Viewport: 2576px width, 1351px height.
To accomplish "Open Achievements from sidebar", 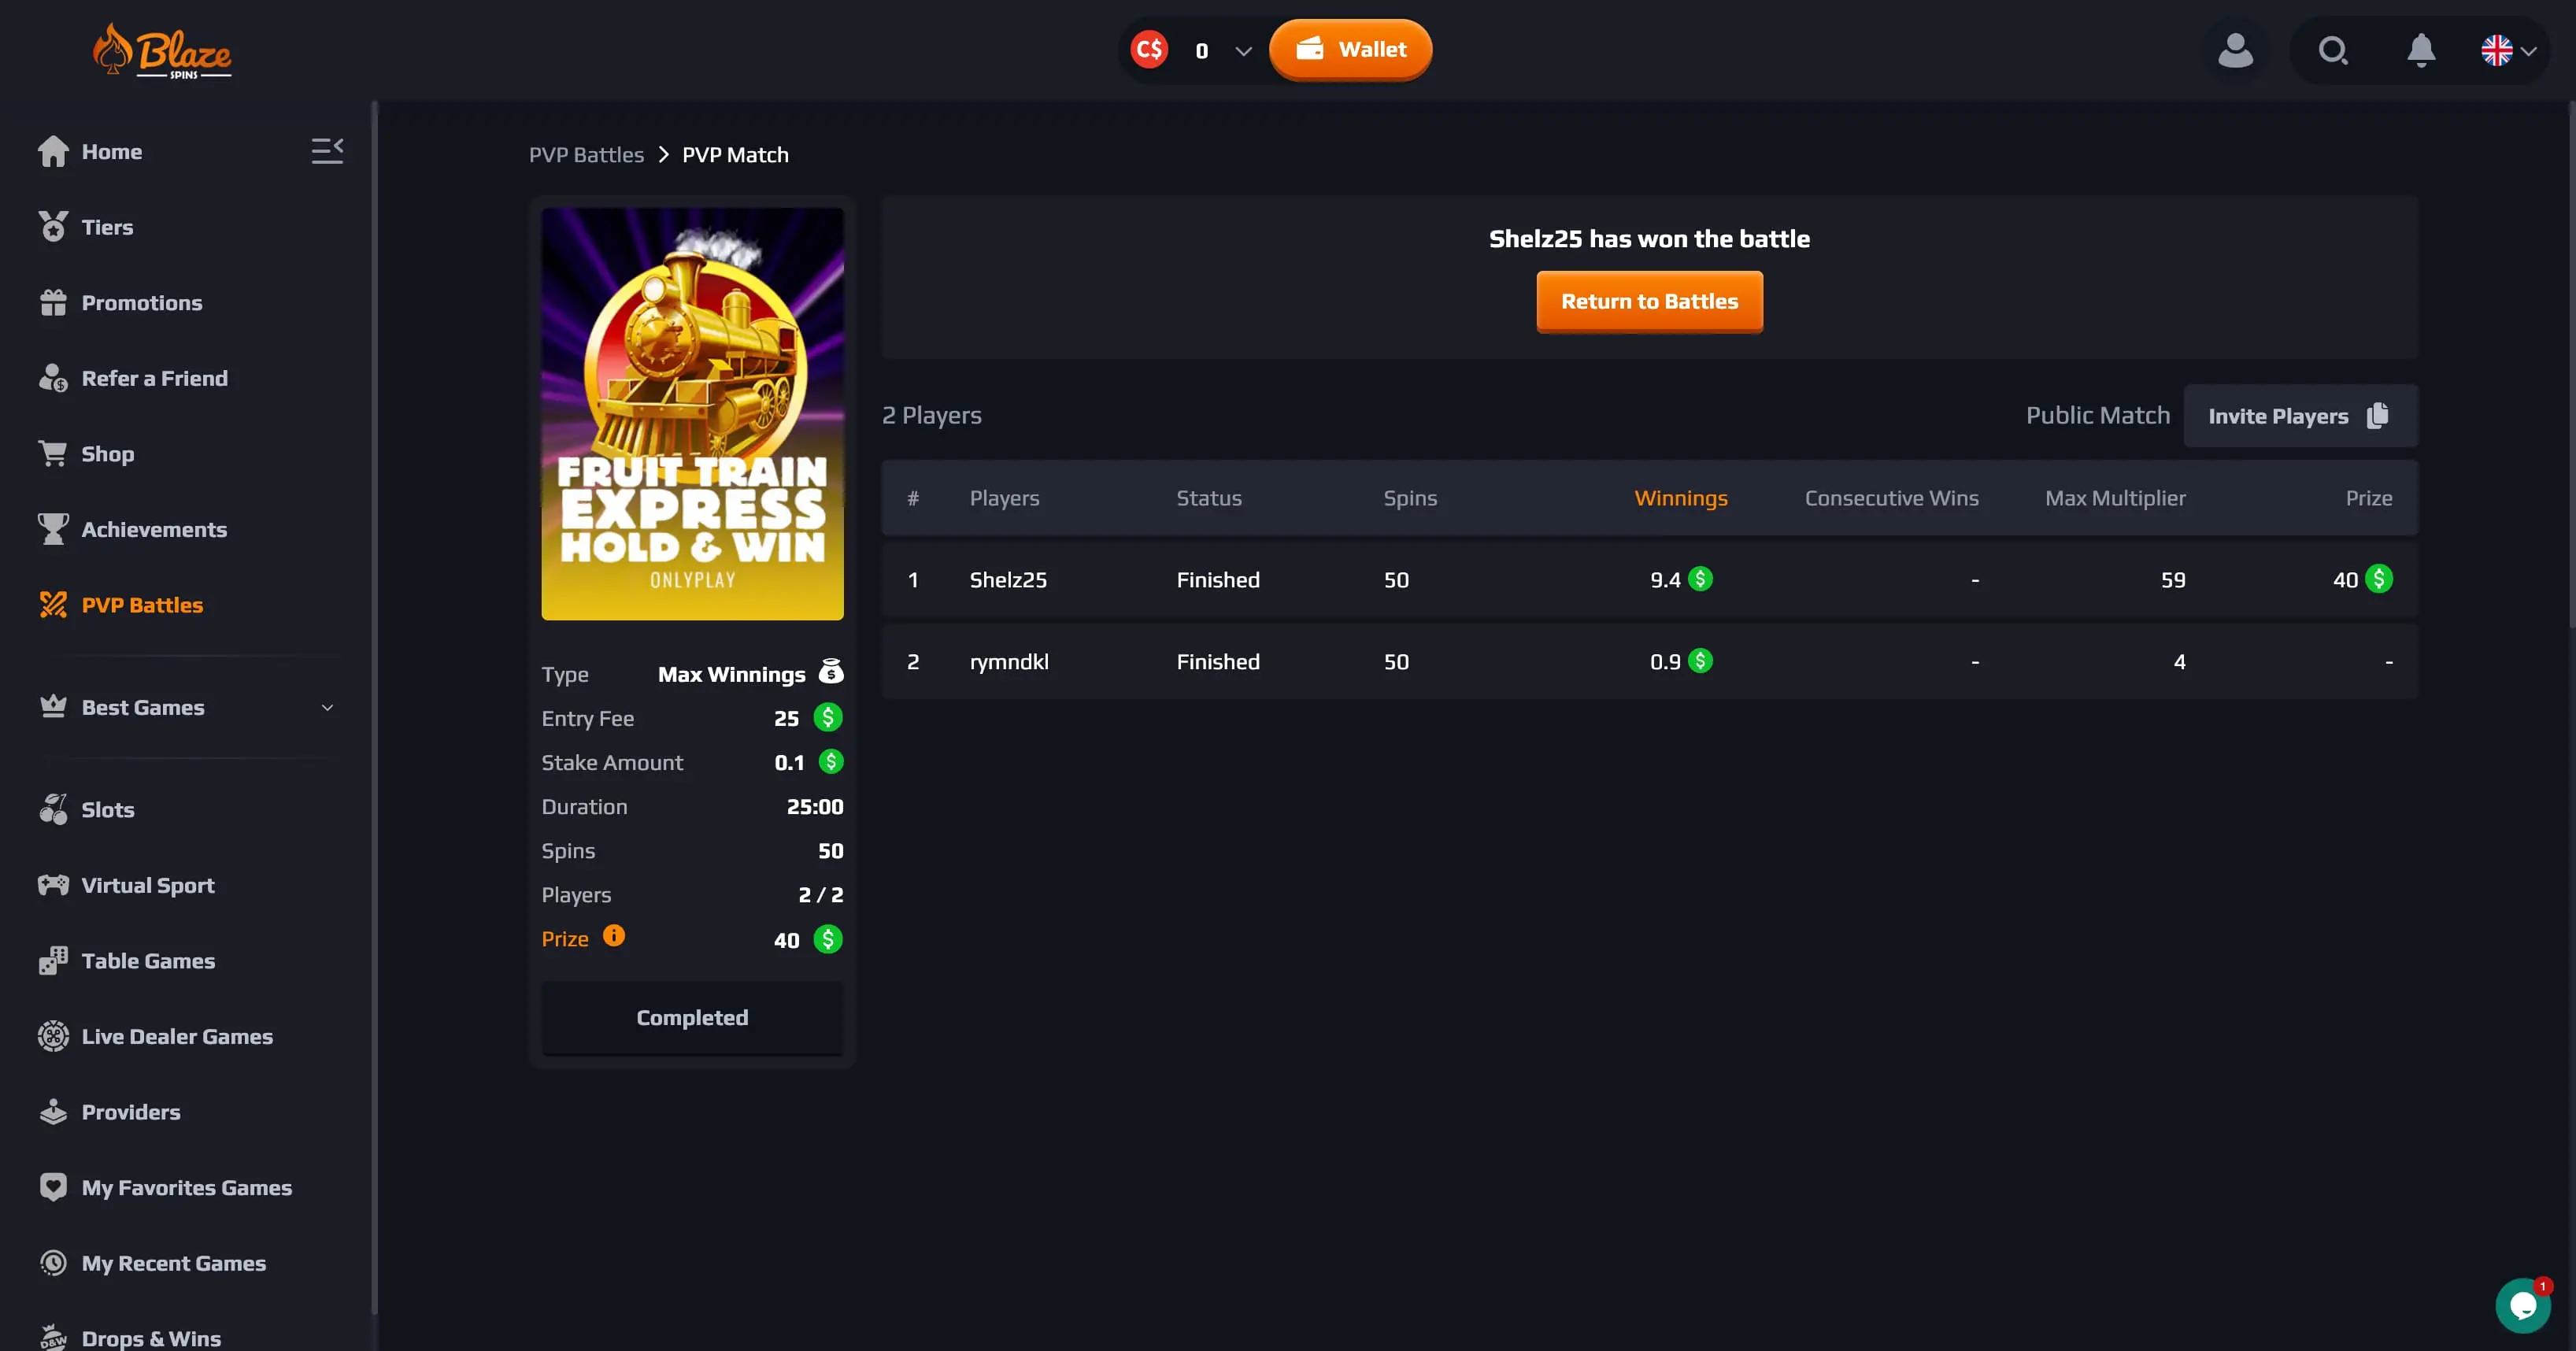I will pyautogui.click(x=154, y=530).
